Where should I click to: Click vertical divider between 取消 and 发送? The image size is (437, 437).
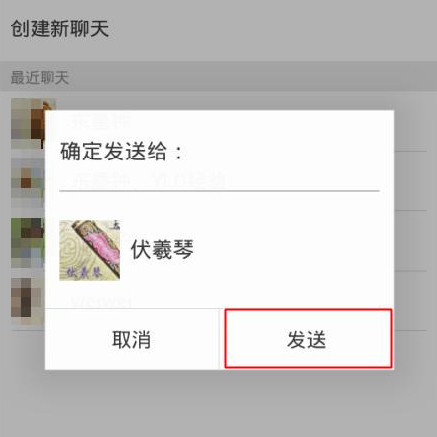coord(219,339)
